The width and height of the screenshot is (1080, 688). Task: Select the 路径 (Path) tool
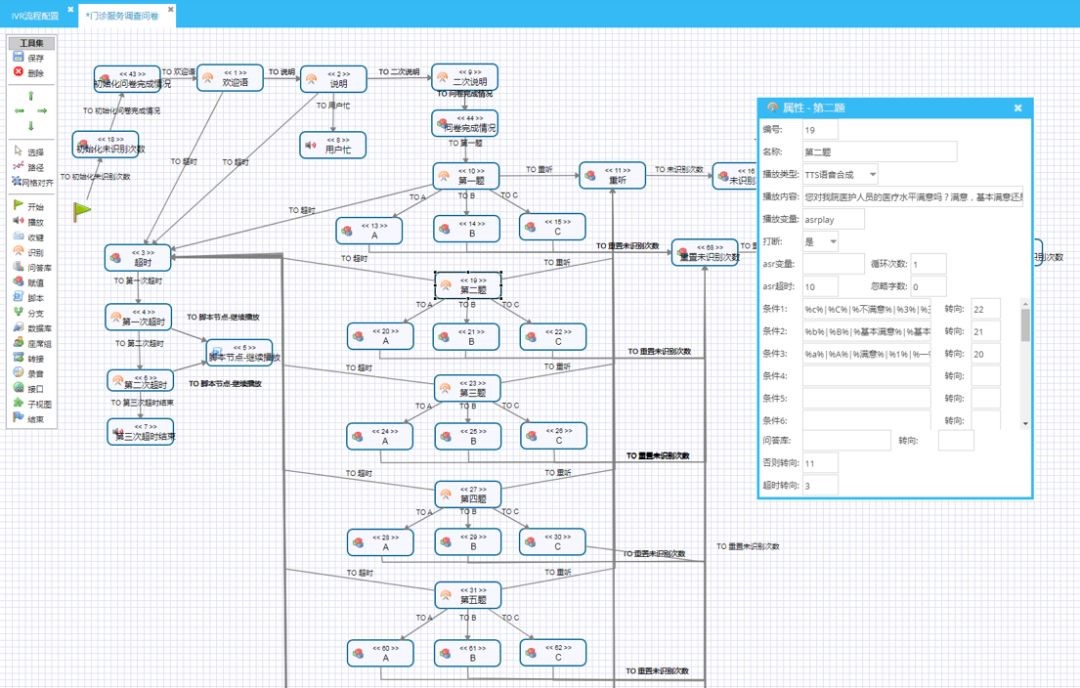(18, 166)
